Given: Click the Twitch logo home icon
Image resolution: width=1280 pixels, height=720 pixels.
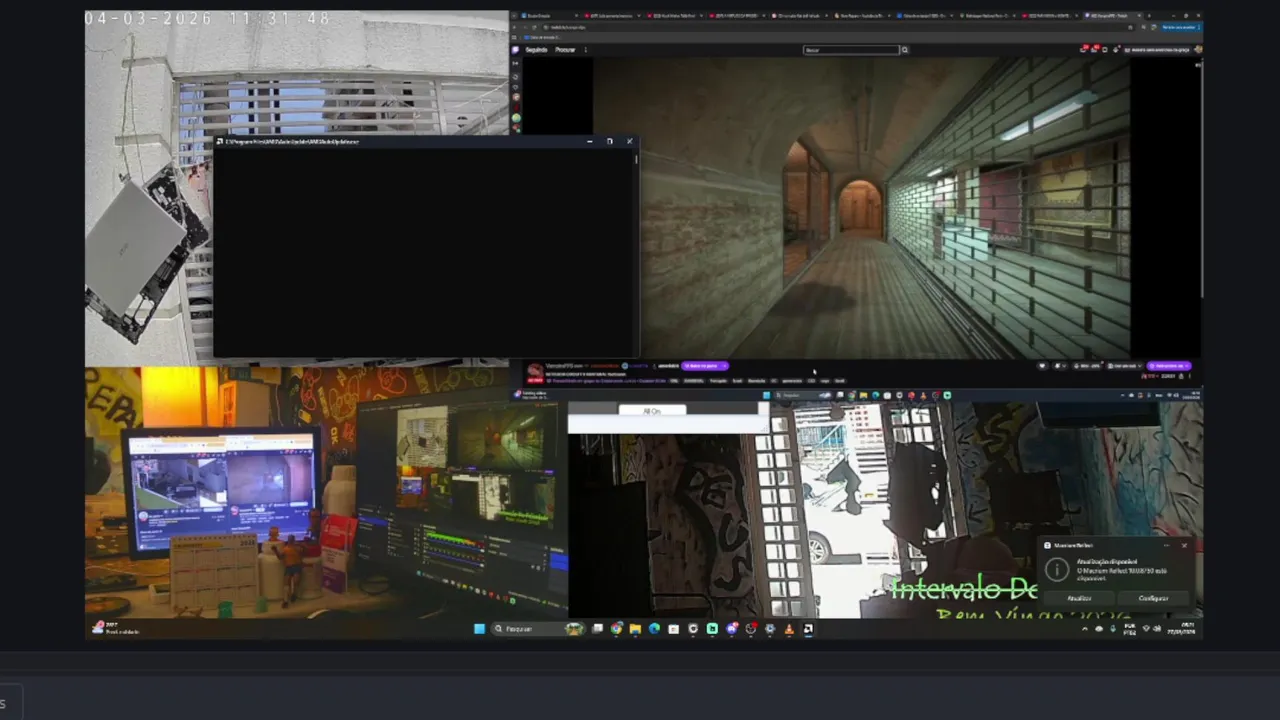Looking at the screenshot, I should tap(515, 50).
